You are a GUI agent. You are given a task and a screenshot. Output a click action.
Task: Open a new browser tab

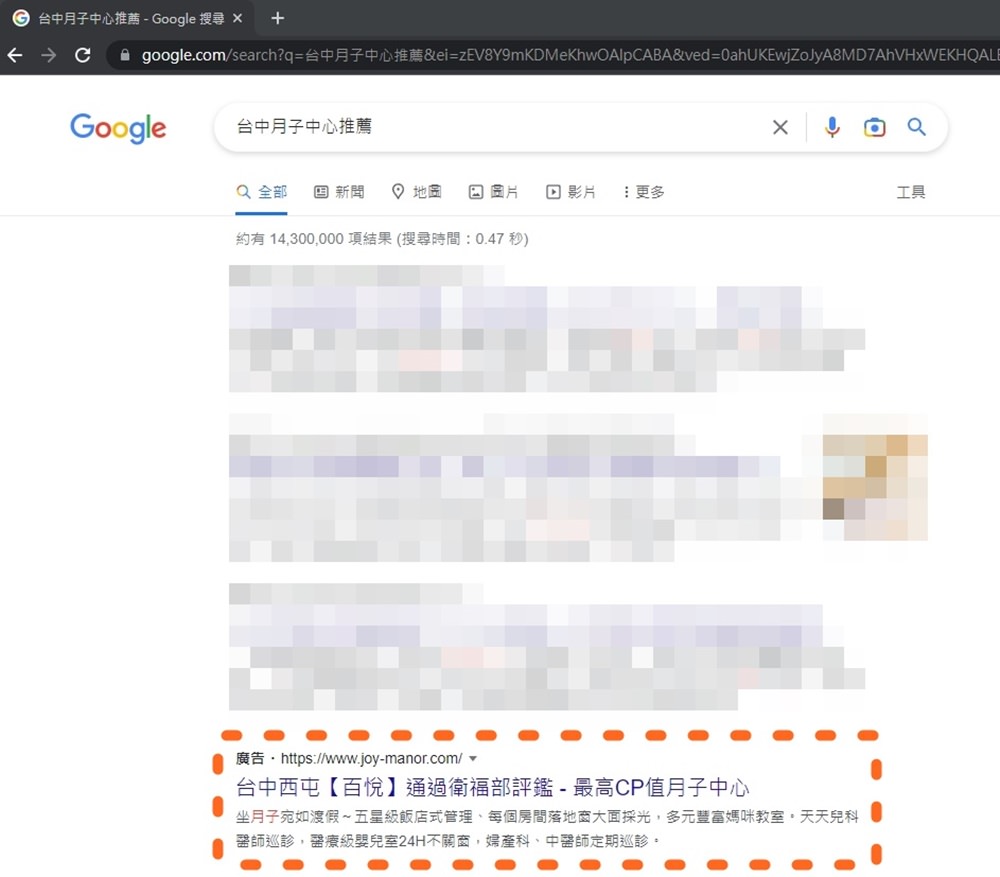click(277, 18)
